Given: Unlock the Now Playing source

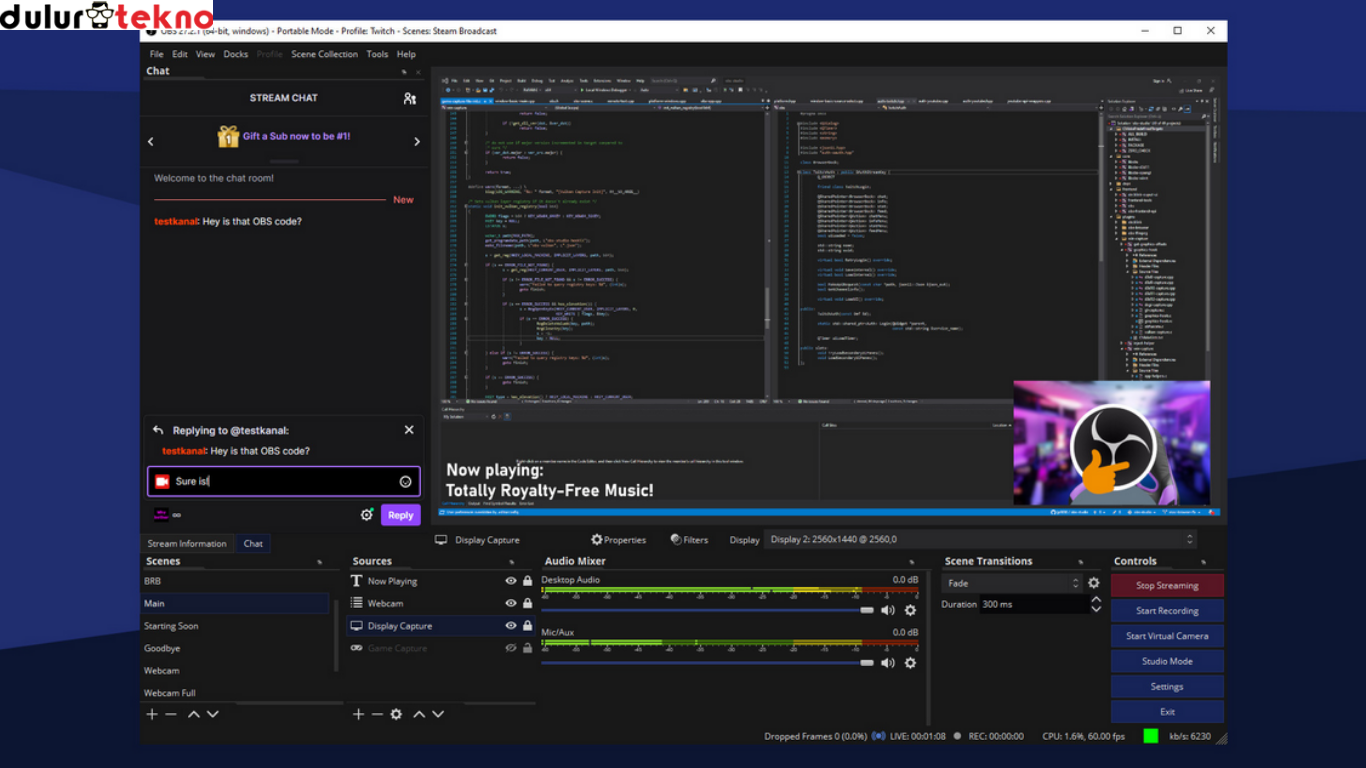Looking at the screenshot, I should [x=527, y=581].
